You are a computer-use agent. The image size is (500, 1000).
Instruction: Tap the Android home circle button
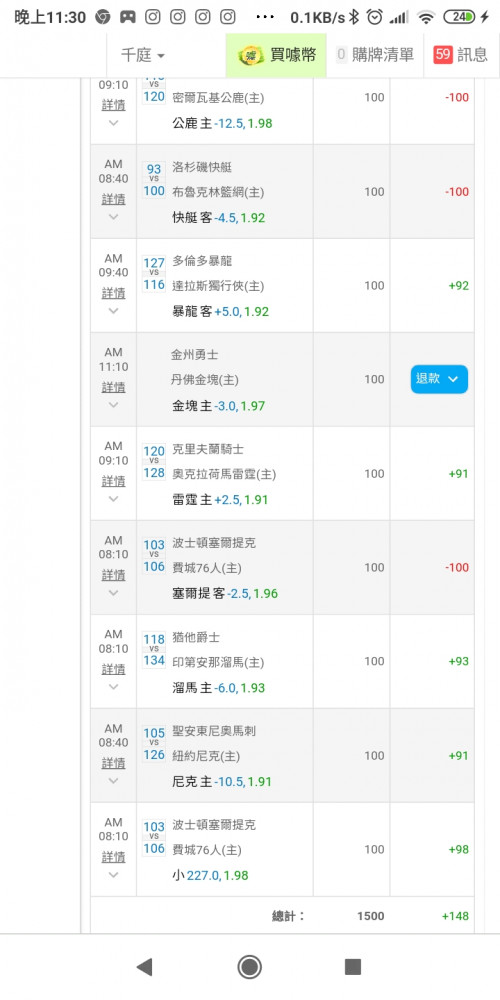pos(249,967)
